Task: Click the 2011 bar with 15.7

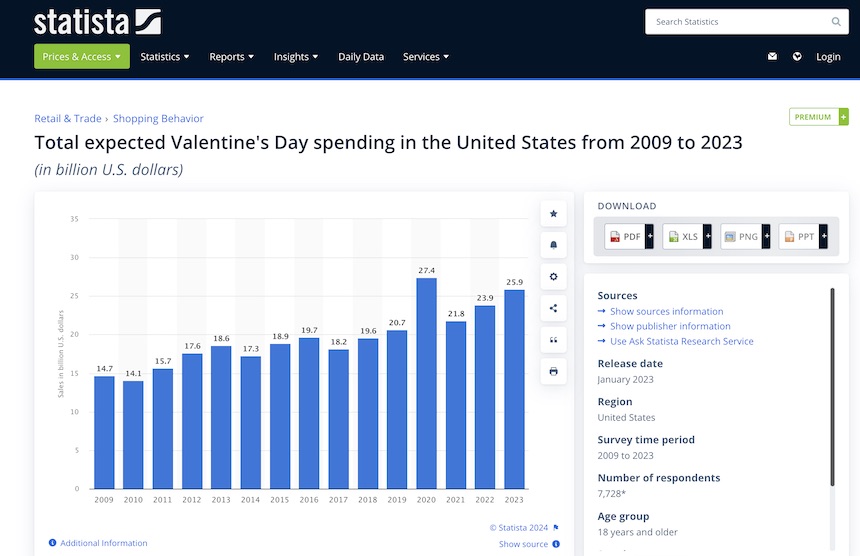Action: pos(163,429)
